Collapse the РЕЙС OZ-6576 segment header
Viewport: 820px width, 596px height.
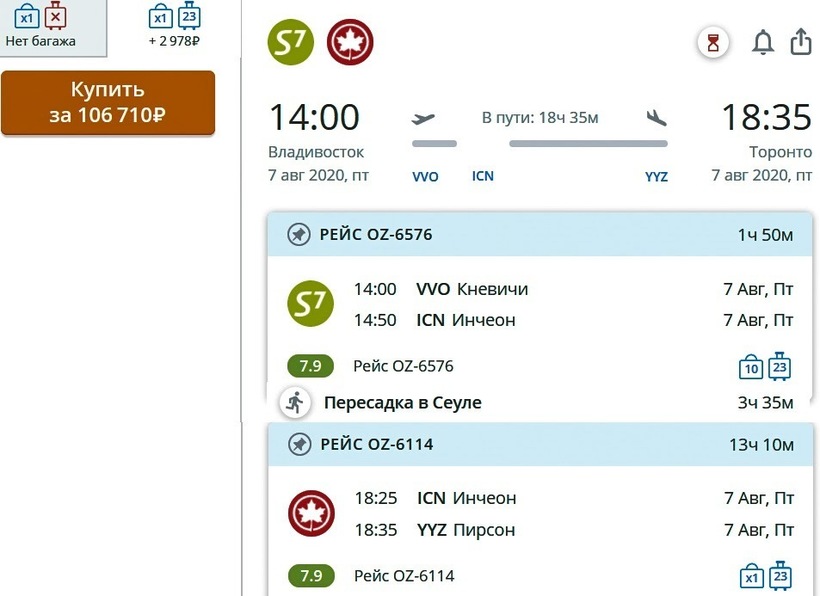[x=540, y=235]
